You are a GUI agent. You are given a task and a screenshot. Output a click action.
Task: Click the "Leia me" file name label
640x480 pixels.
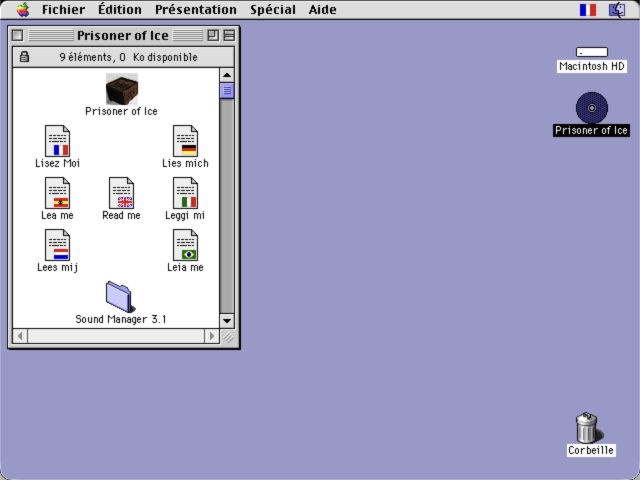pyautogui.click(x=185, y=267)
